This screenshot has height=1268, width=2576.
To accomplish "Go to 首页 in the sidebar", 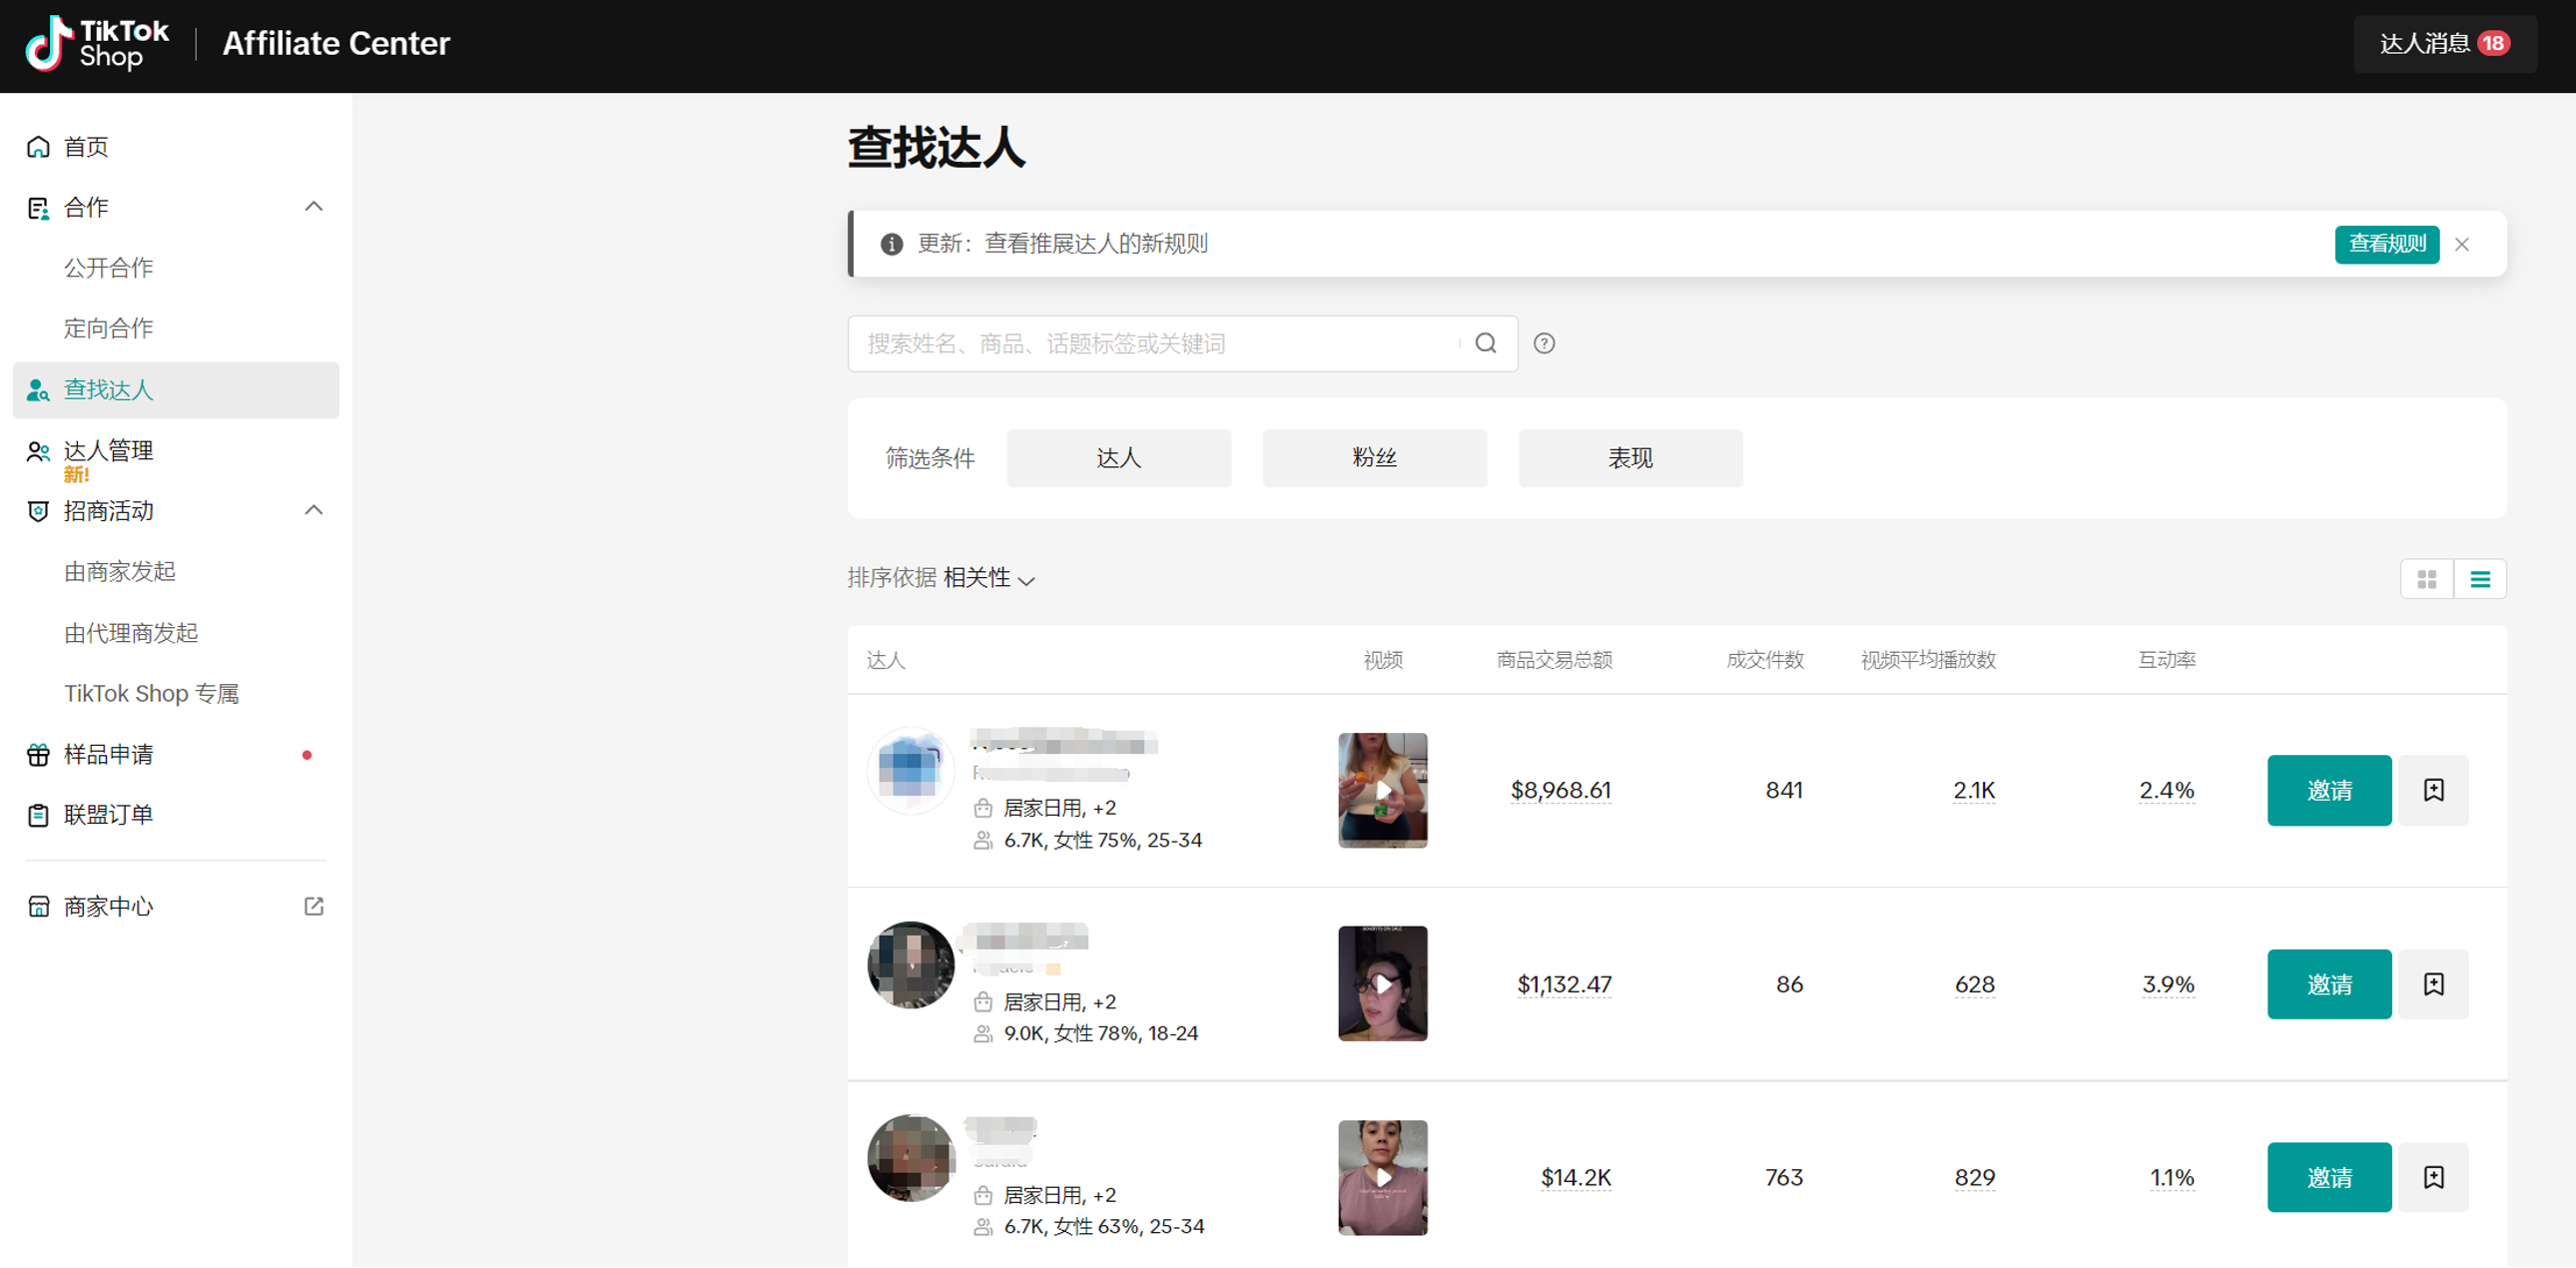I will click(86, 147).
